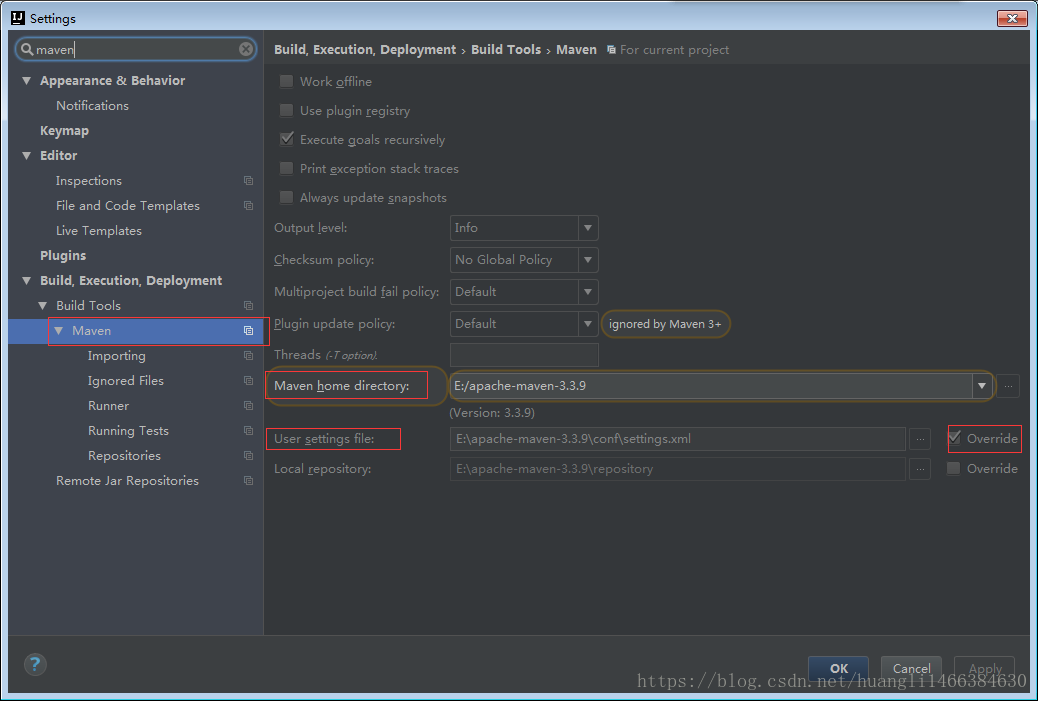Open the Checksum policy dropdown
The height and width of the screenshot is (701, 1038).
click(x=524, y=259)
